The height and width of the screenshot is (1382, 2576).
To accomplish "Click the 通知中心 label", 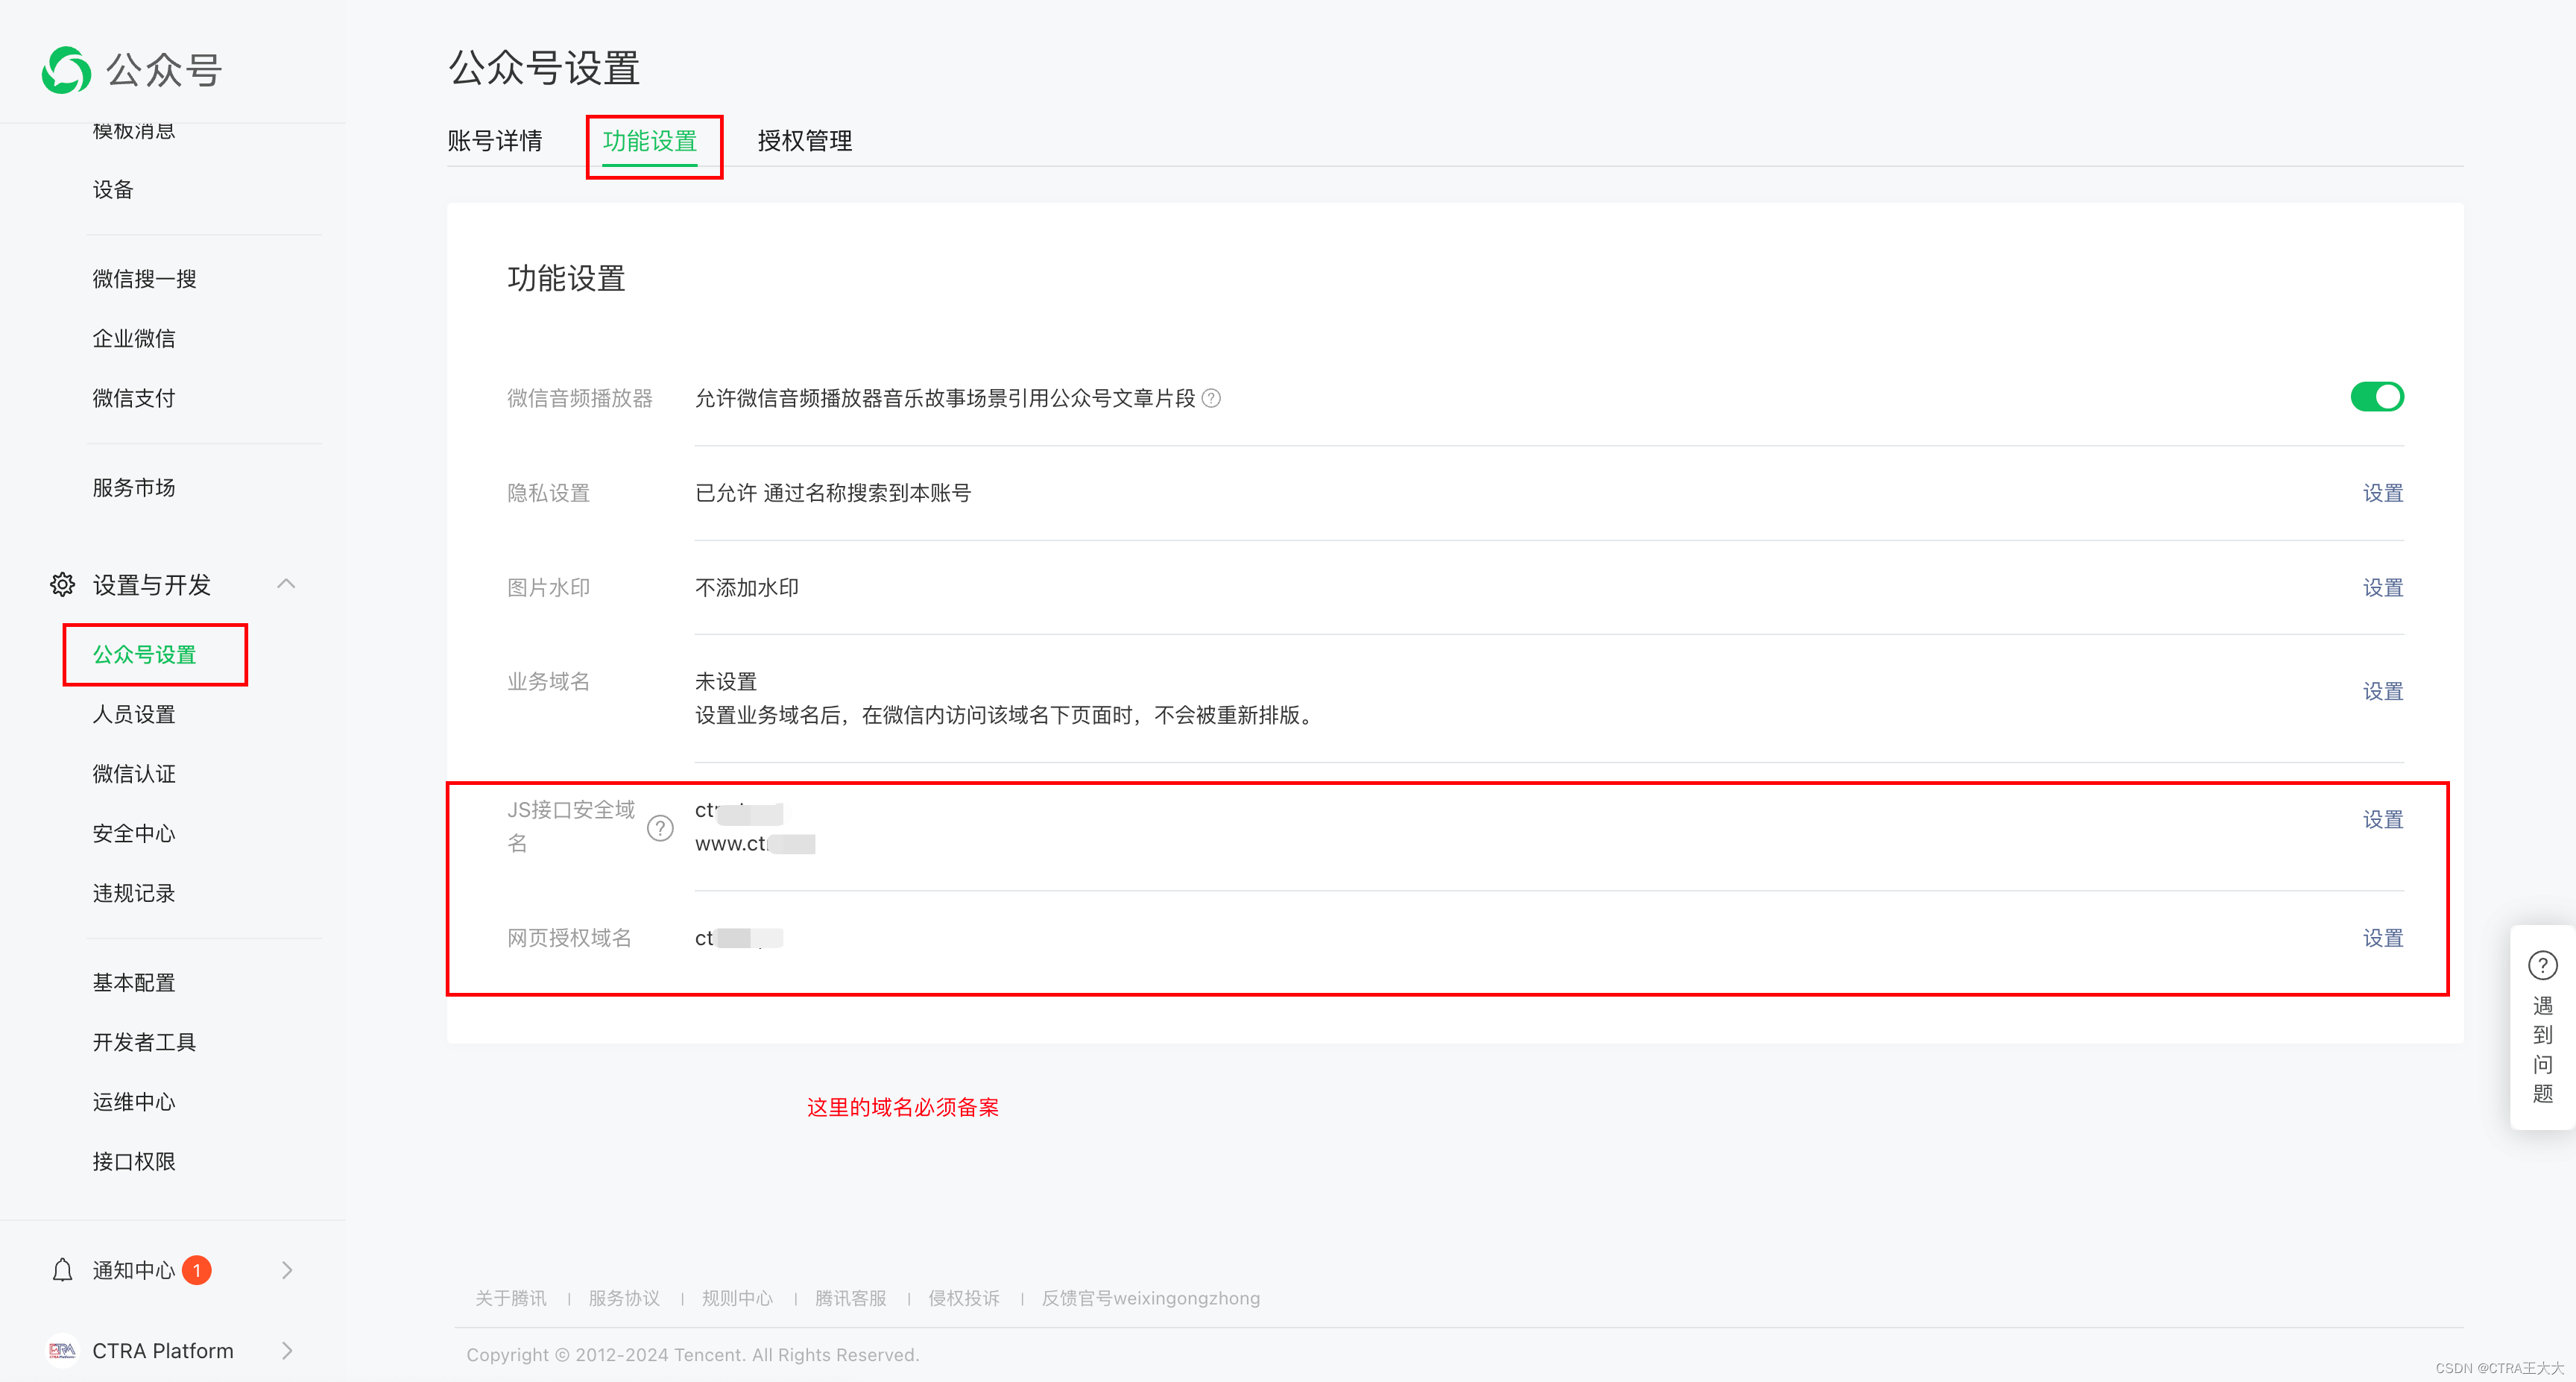I will (x=134, y=1270).
